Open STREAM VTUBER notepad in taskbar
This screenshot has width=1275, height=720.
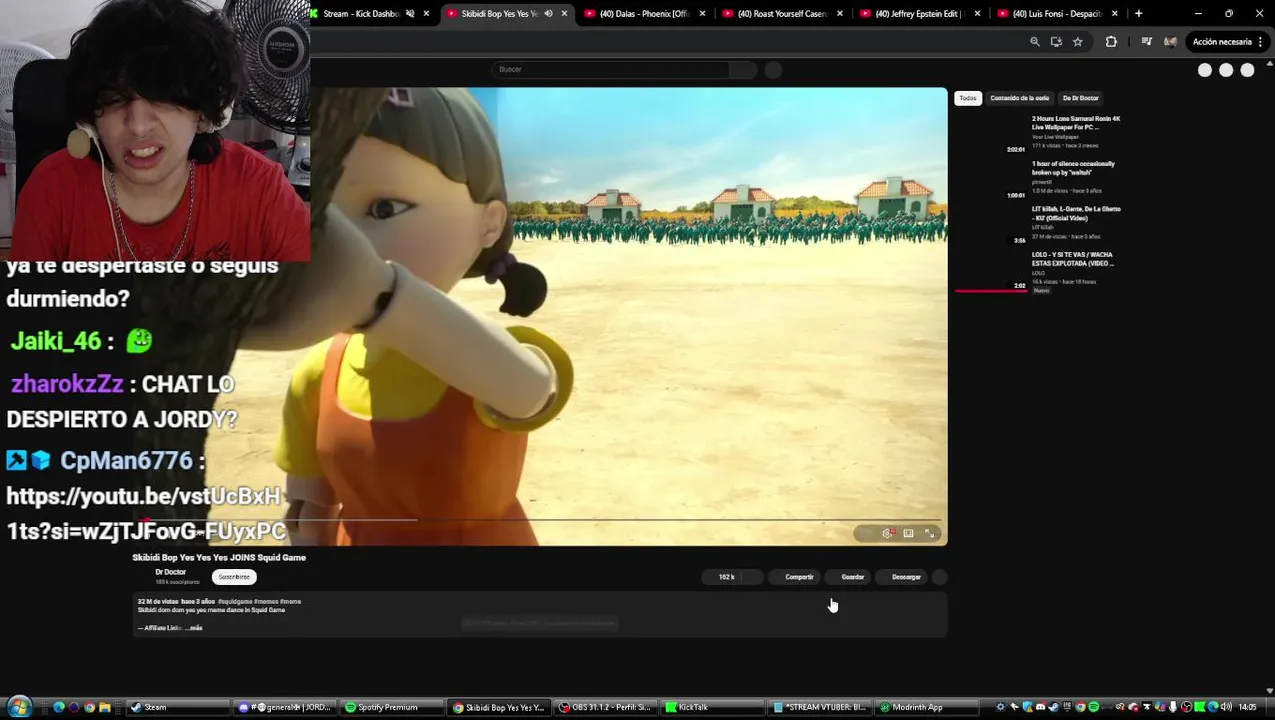tap(820, 707)
